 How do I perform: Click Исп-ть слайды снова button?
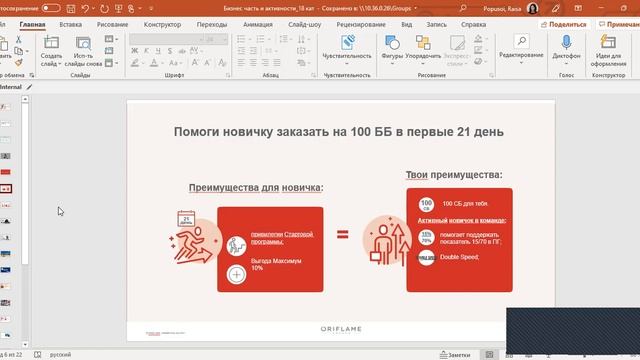[83, 51]
